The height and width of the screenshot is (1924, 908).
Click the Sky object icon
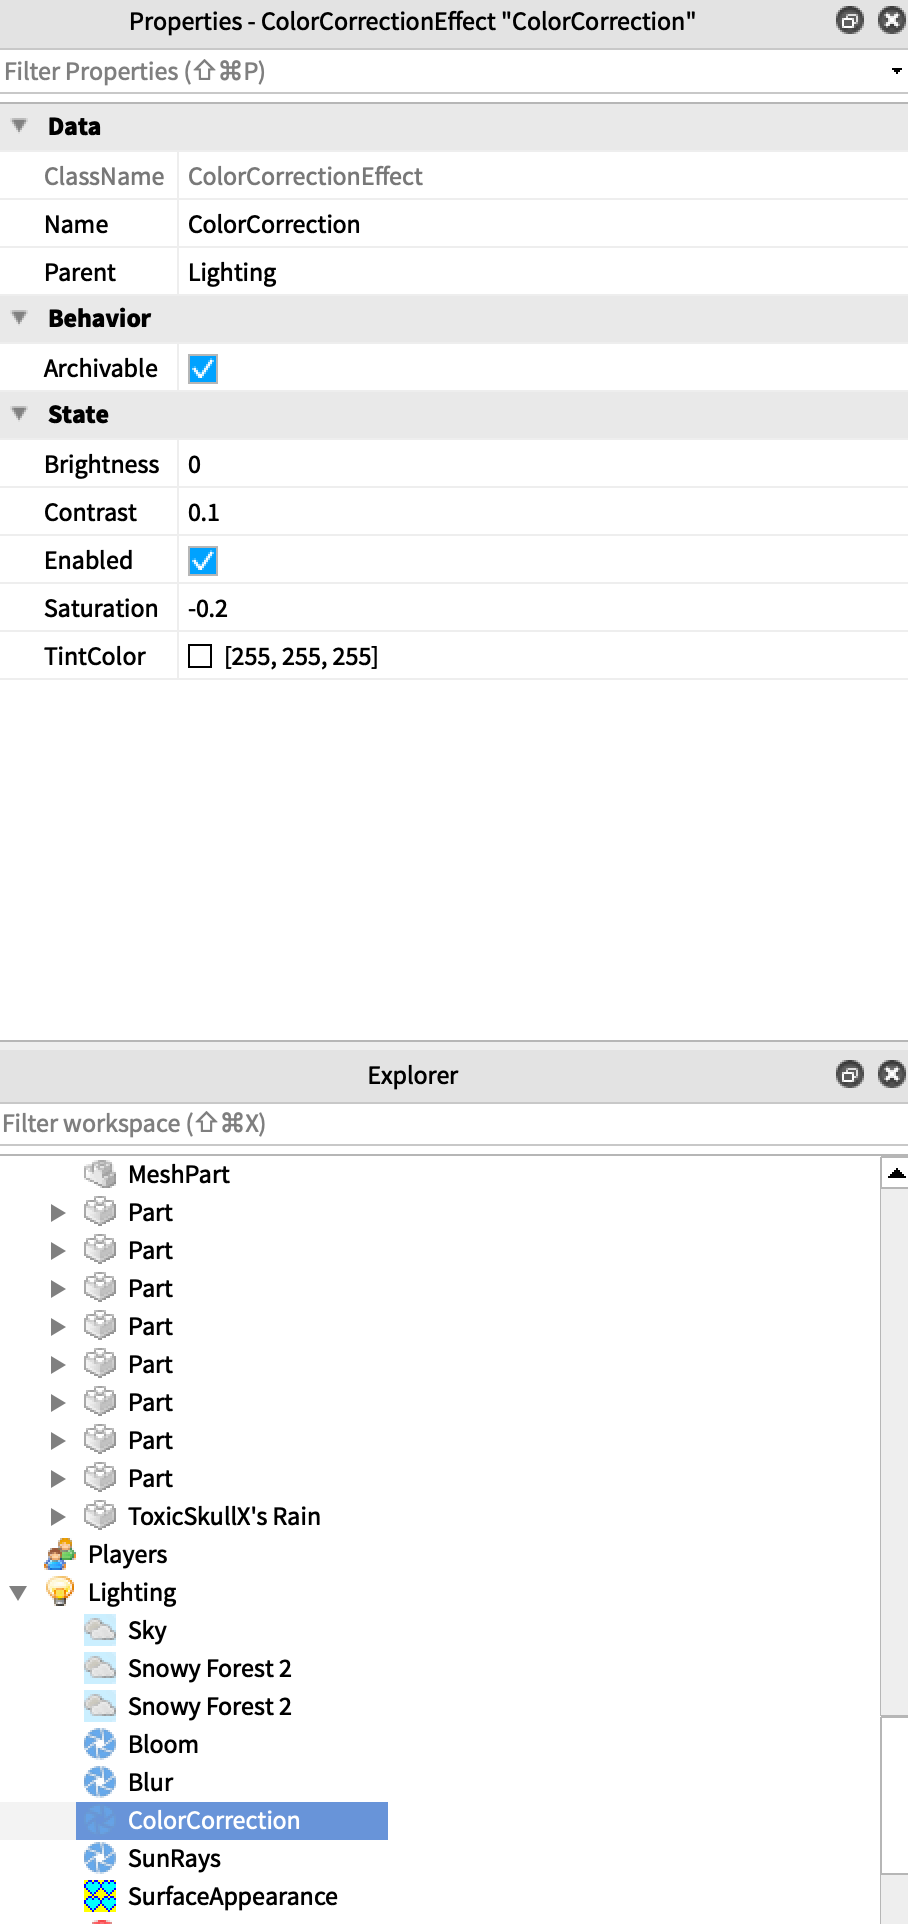coord(100,1630)
